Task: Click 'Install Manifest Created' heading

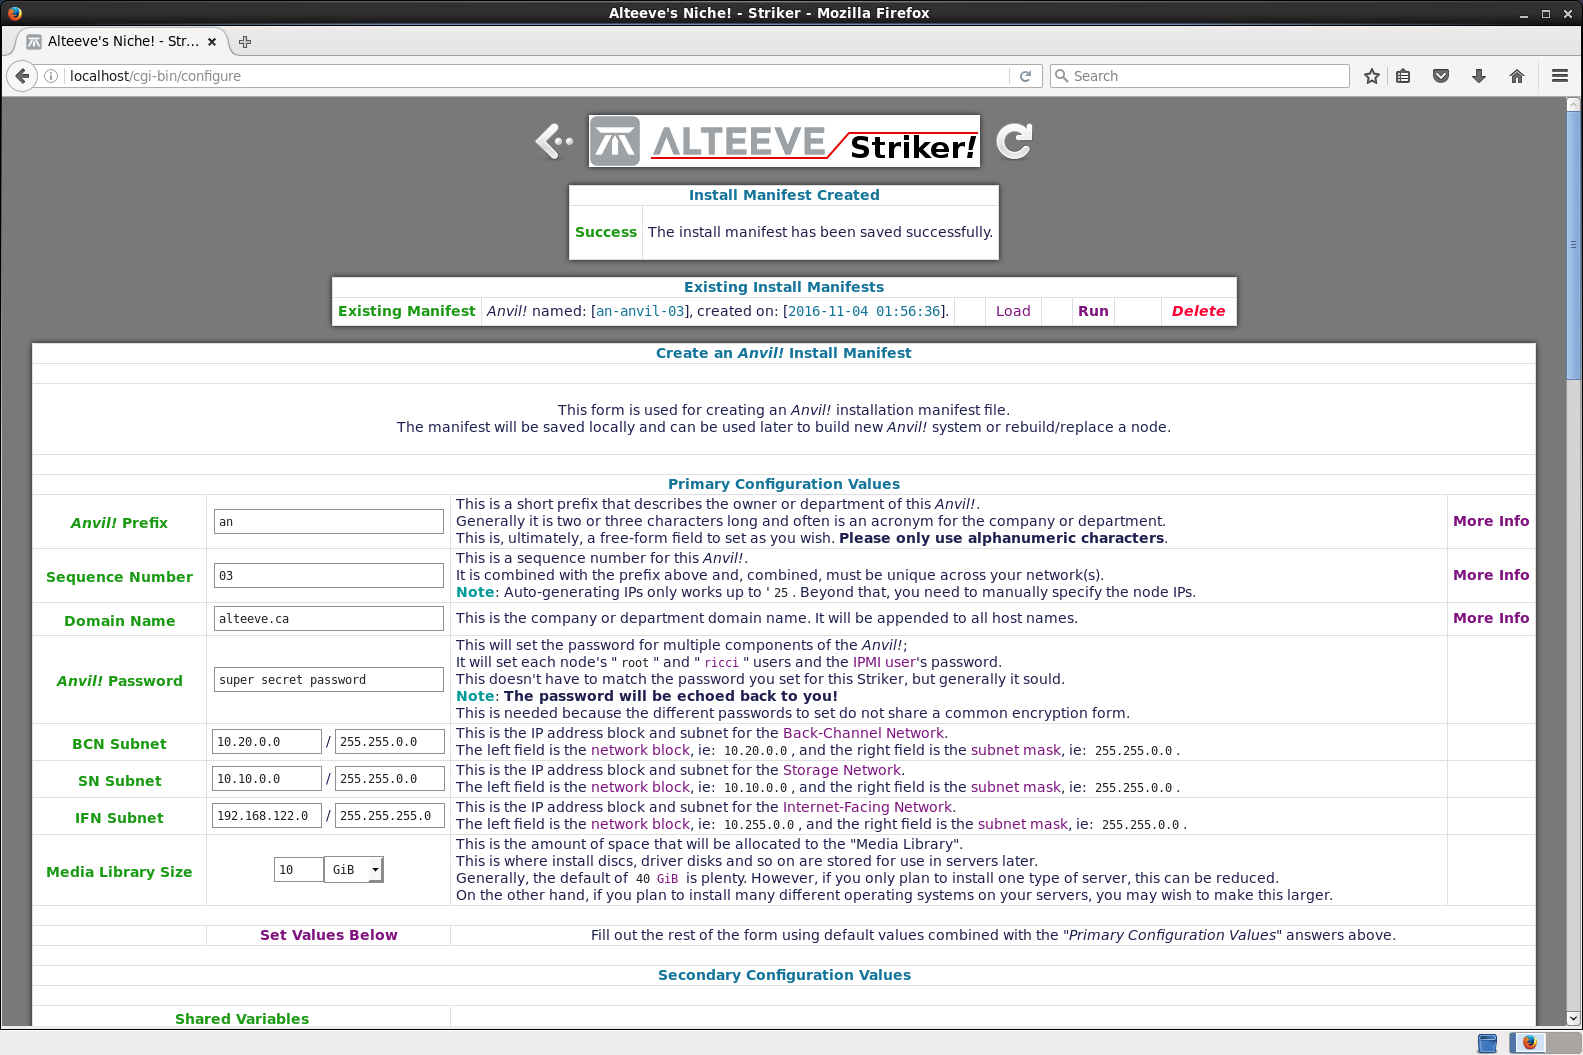Action: pos(784,195)
